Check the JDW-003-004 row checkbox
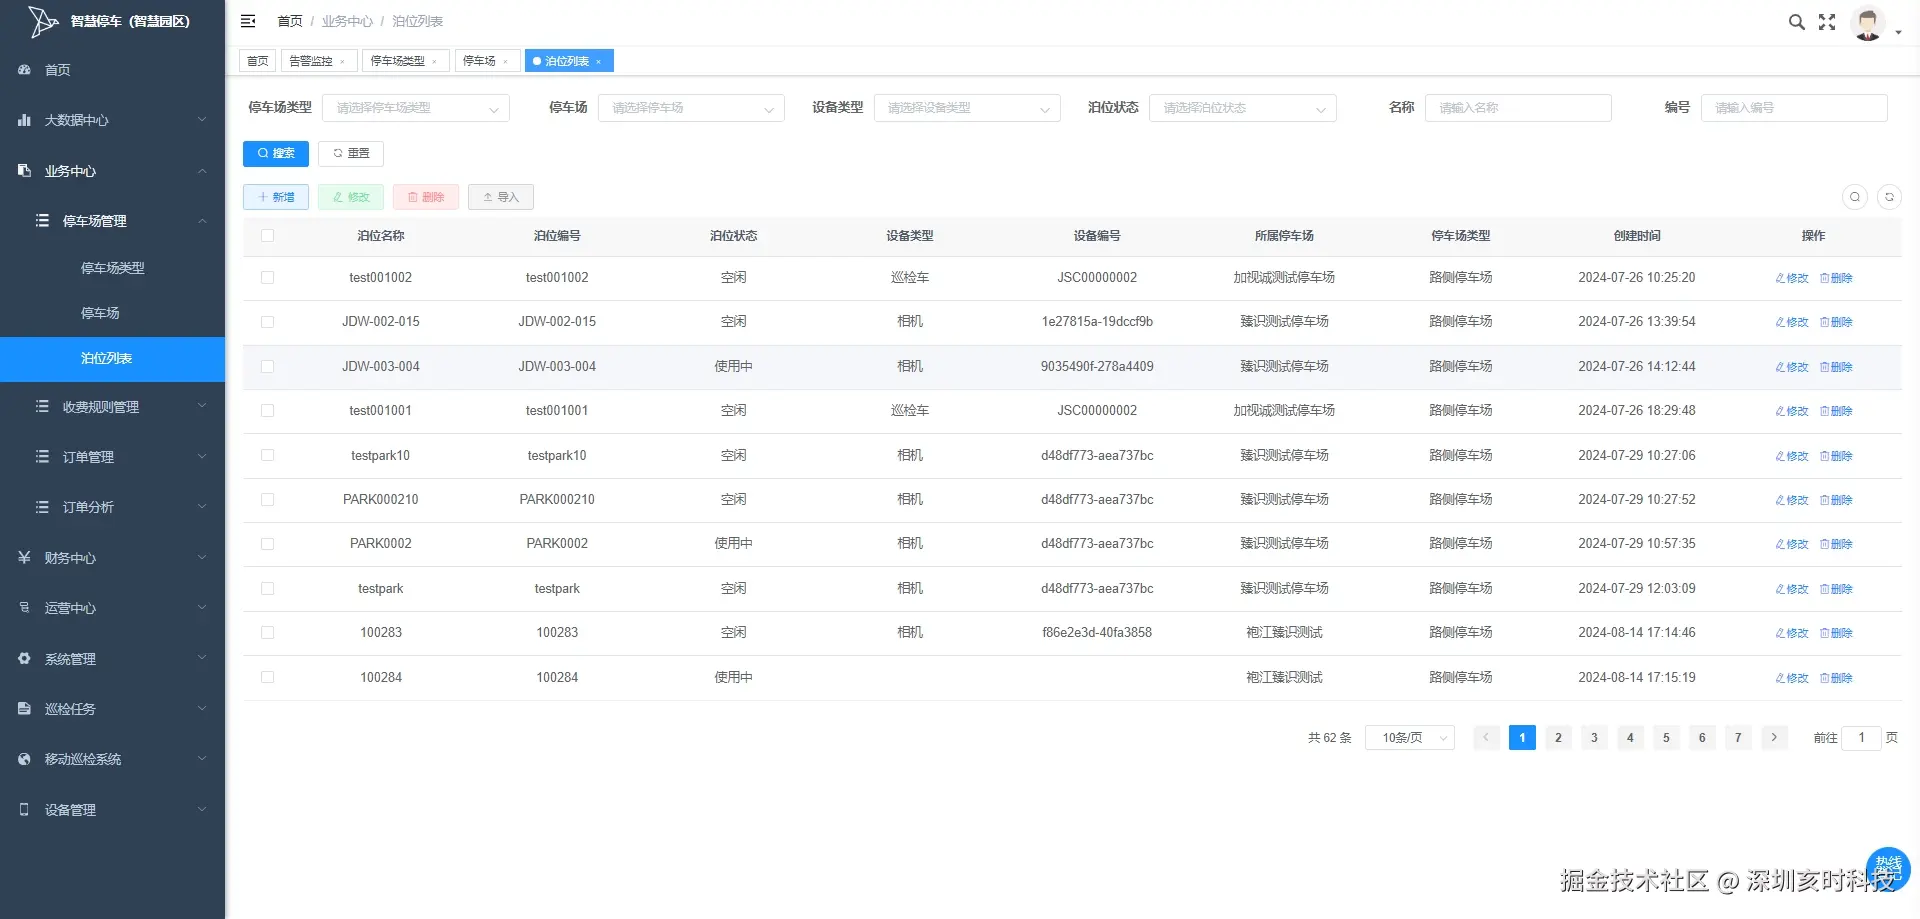This screenshot has height=919, width=1920. pos(267,367)
